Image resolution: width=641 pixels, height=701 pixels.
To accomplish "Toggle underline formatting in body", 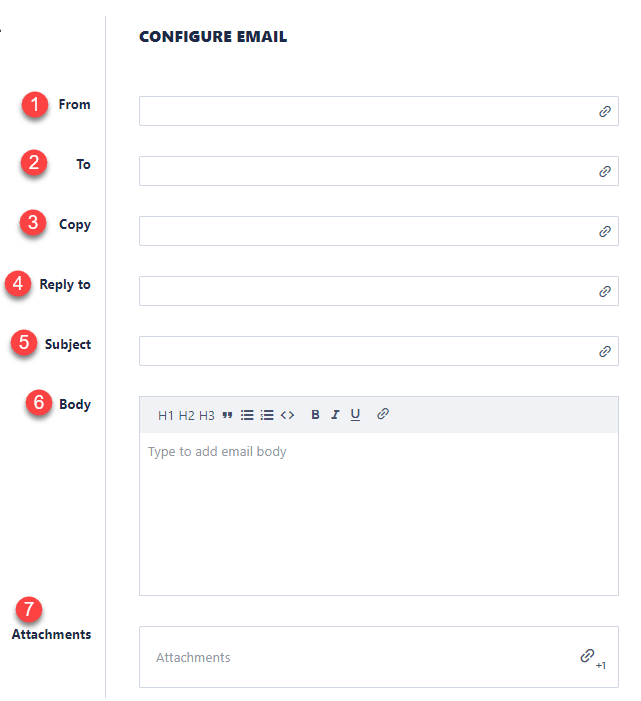I will point(355,415).
